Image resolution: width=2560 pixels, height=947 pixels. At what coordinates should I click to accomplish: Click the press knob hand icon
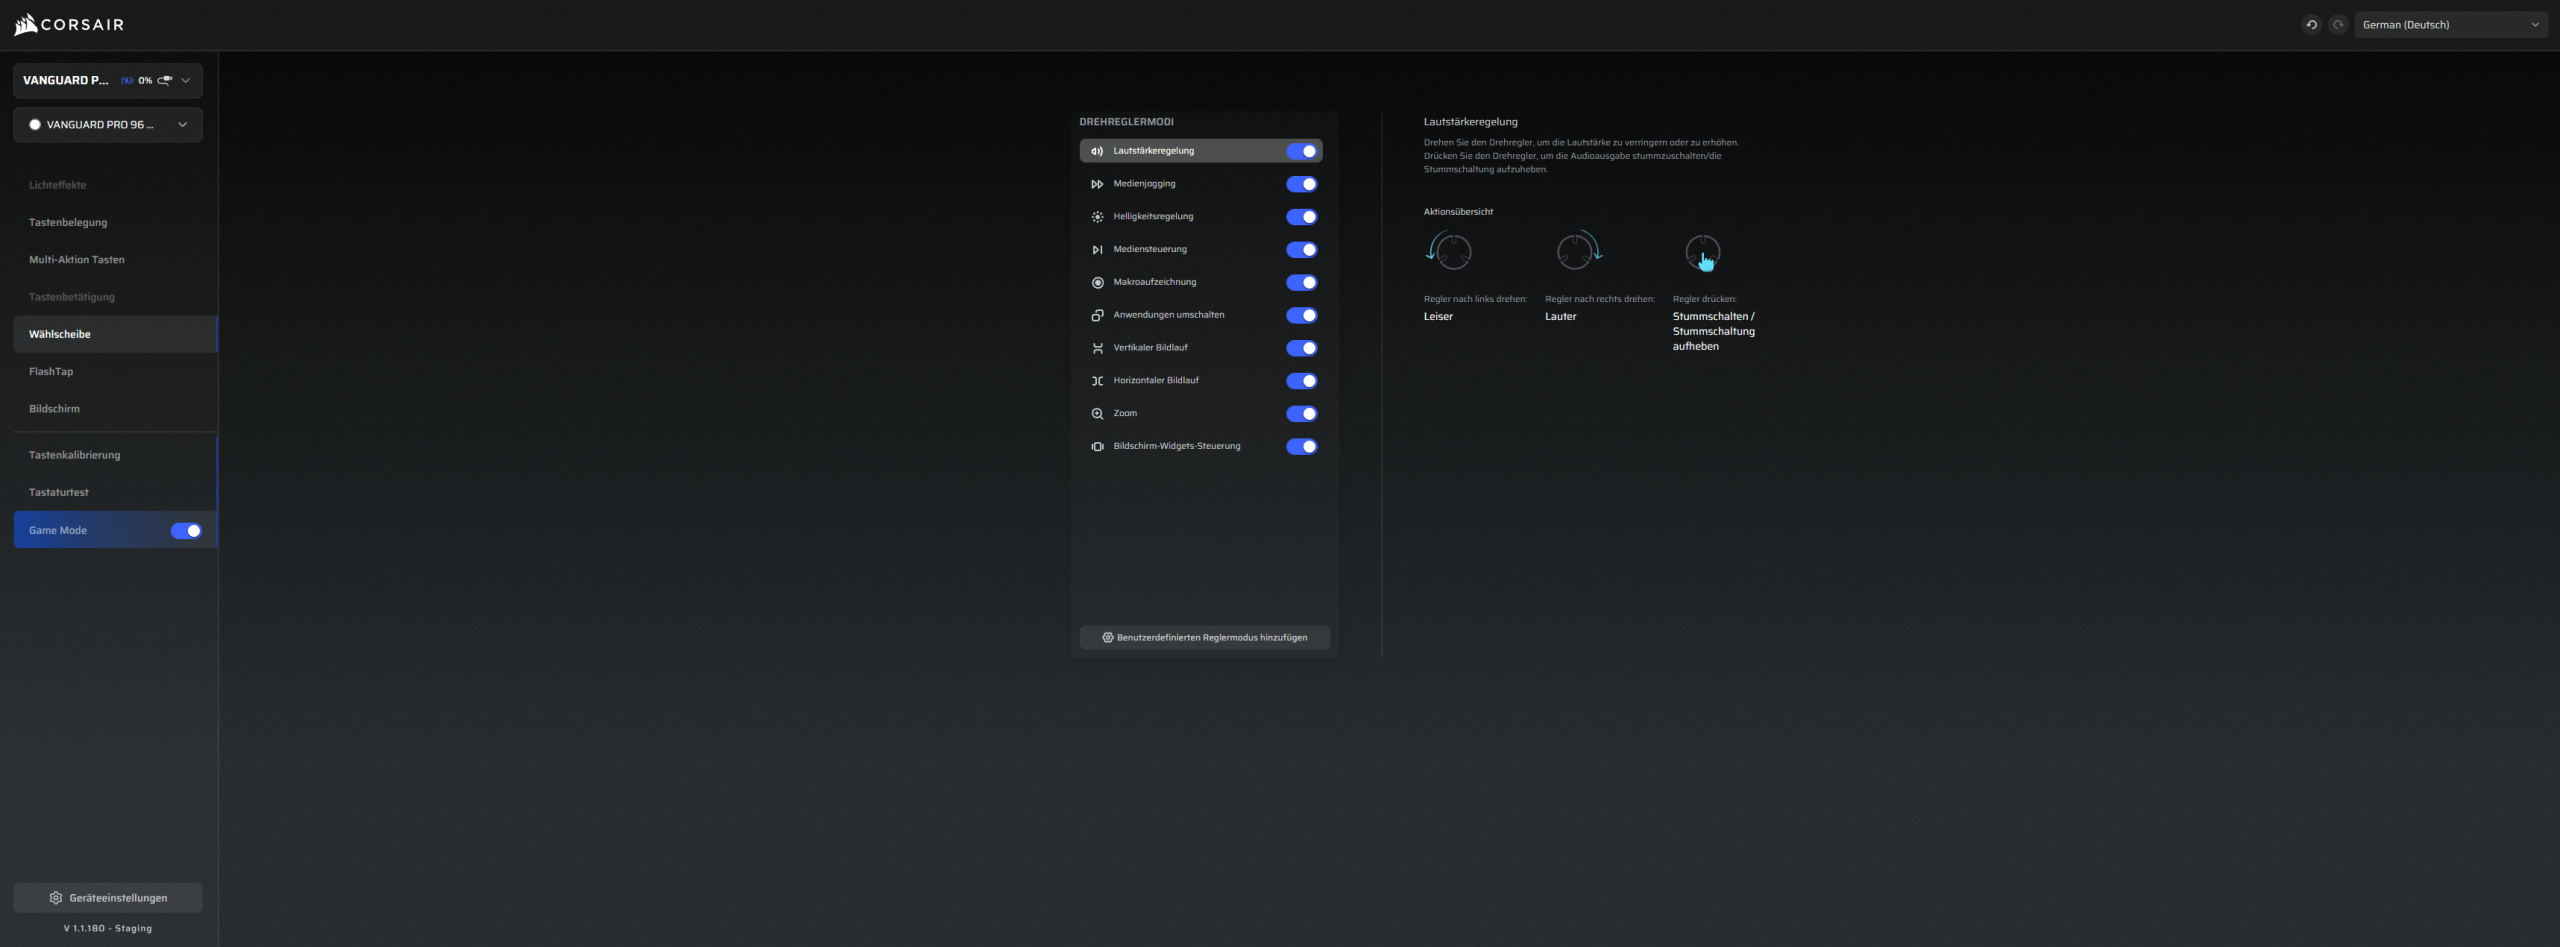(x=1703, y=253)
